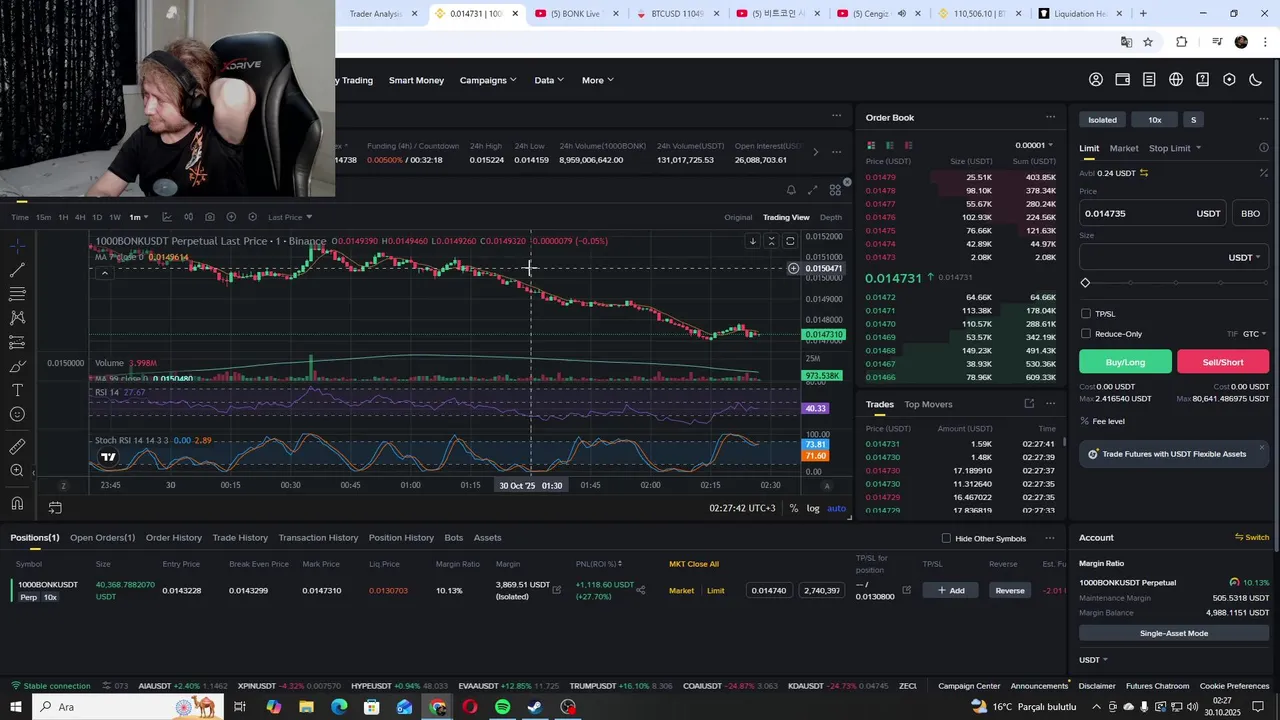
Task: Change size unit USDT dropdown
Action: [x=1244, y=257]
